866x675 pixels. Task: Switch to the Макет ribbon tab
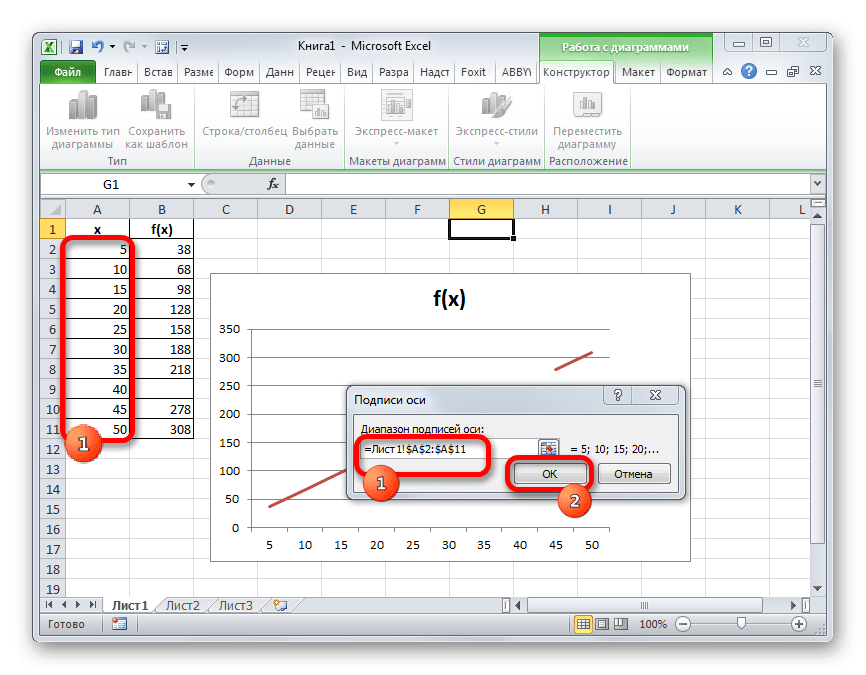click(638, 72)
